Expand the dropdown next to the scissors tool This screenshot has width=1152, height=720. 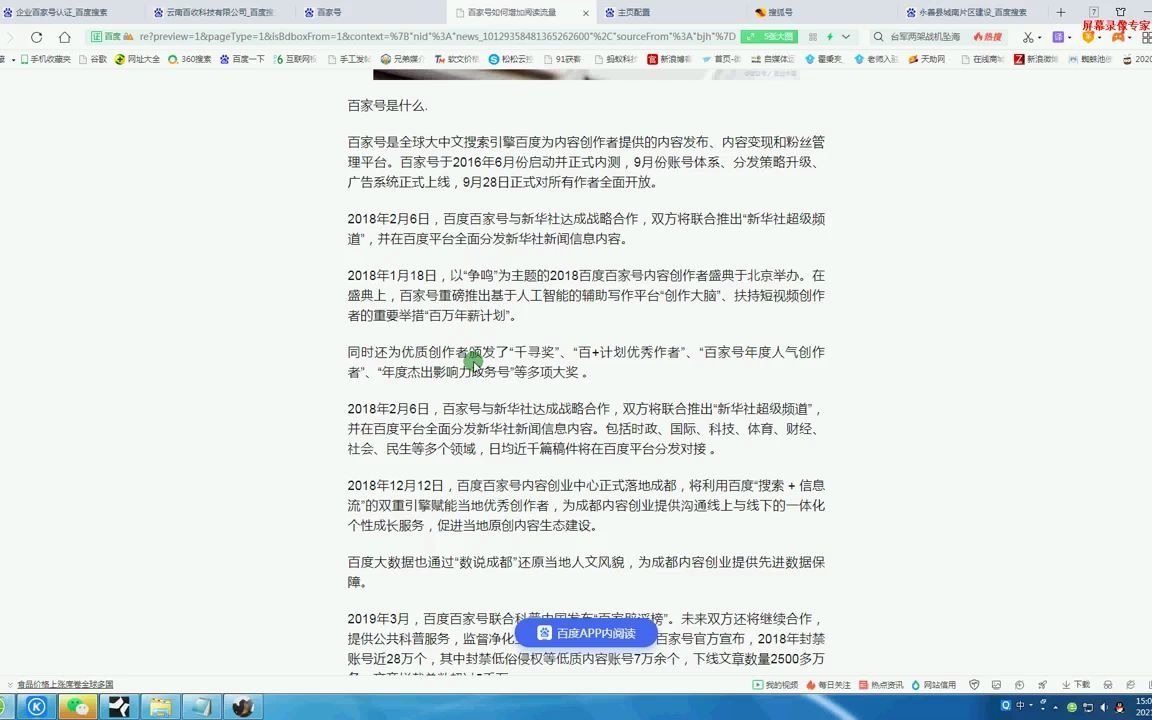point(1040,36)
